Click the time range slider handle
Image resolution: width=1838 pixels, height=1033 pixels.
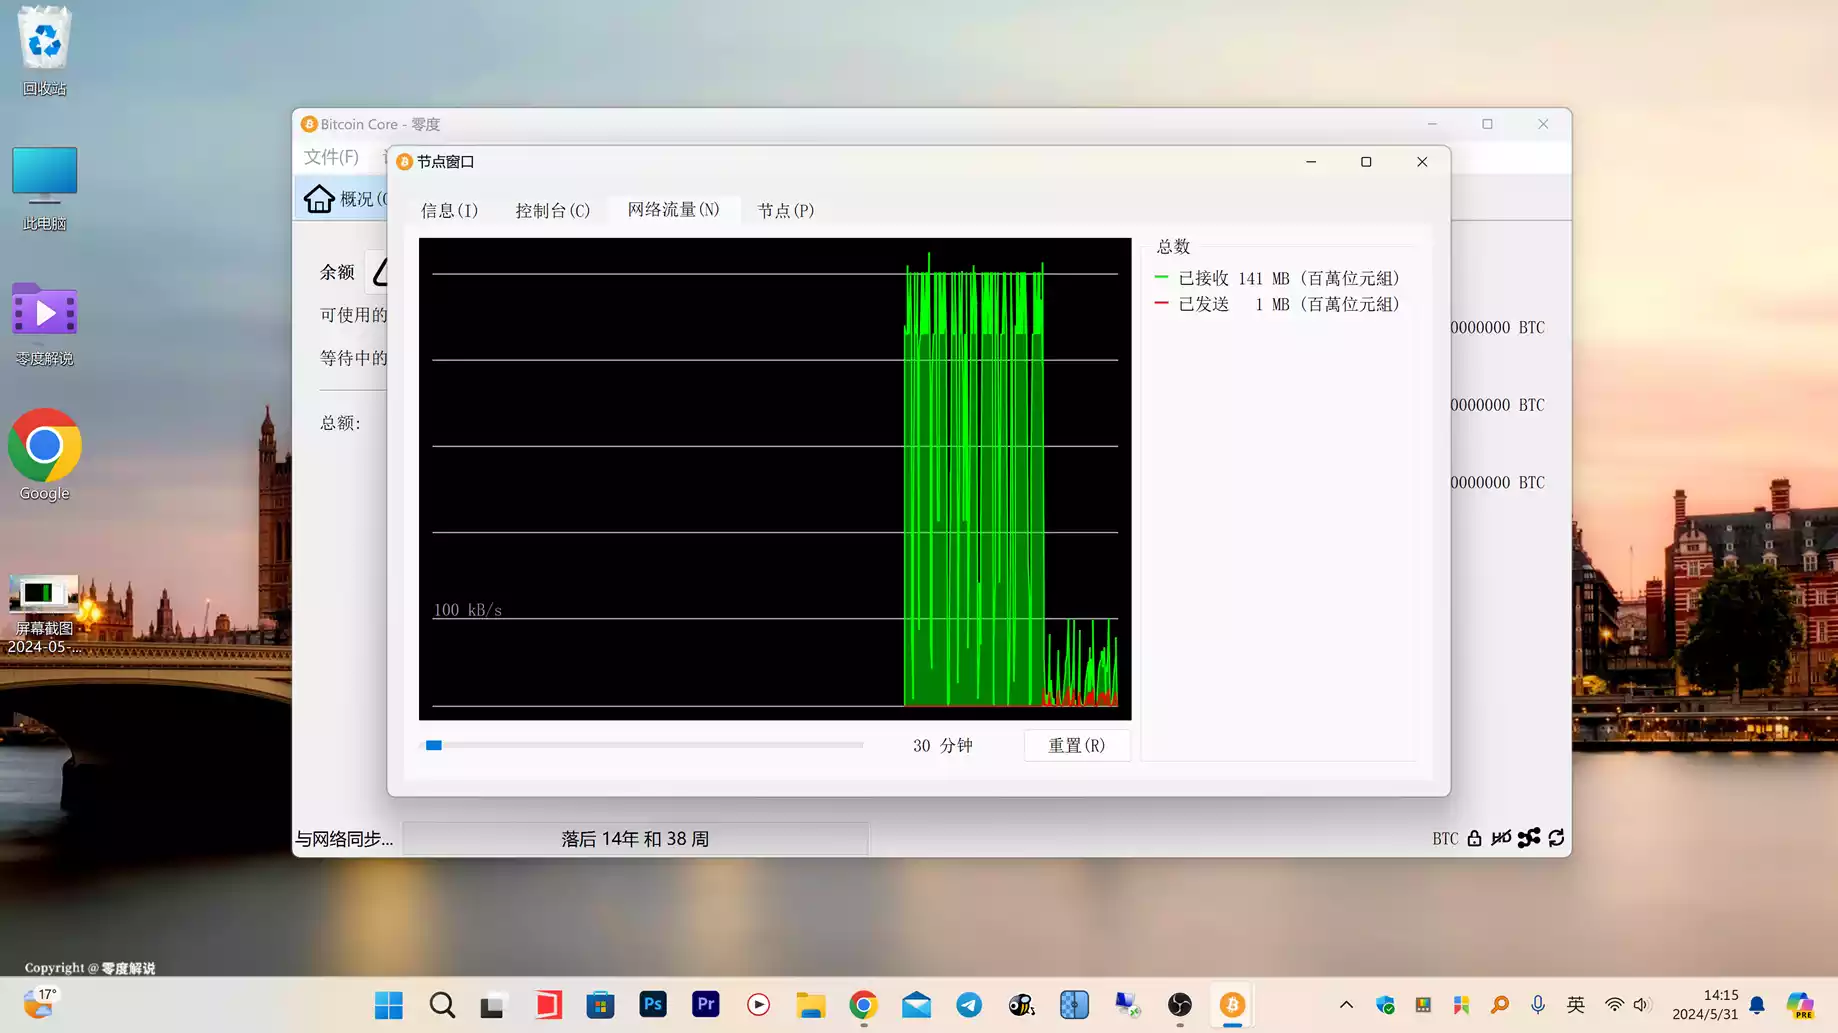click(x=434, y=745)
